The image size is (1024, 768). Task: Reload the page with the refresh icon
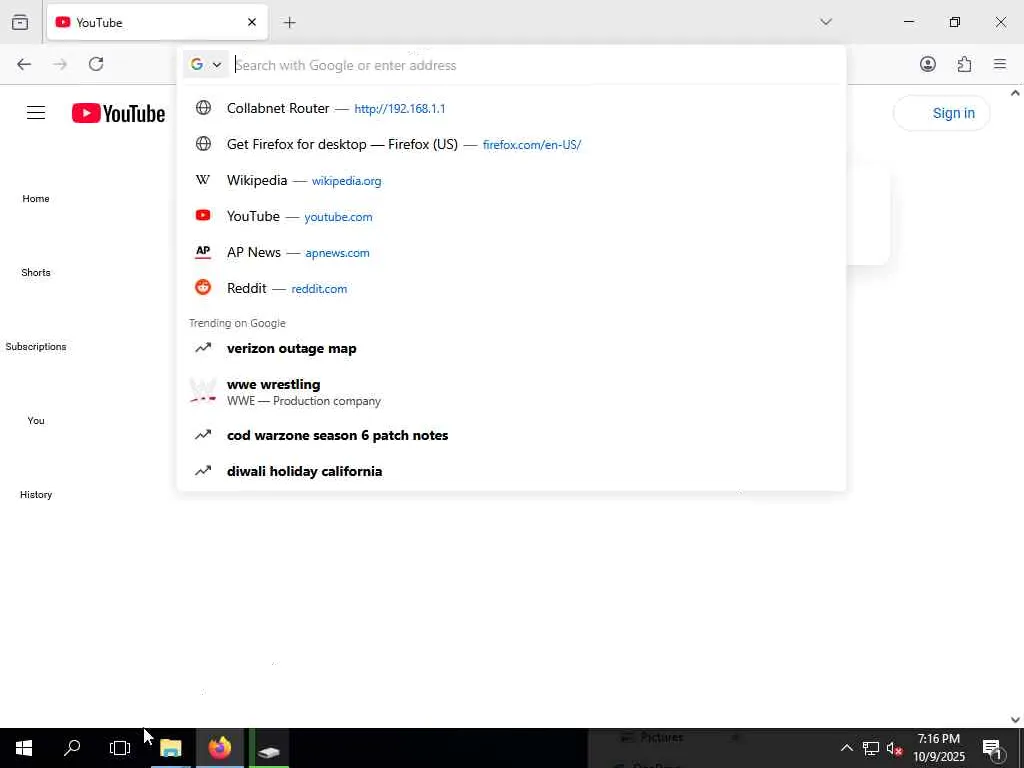tap(96, 64)
